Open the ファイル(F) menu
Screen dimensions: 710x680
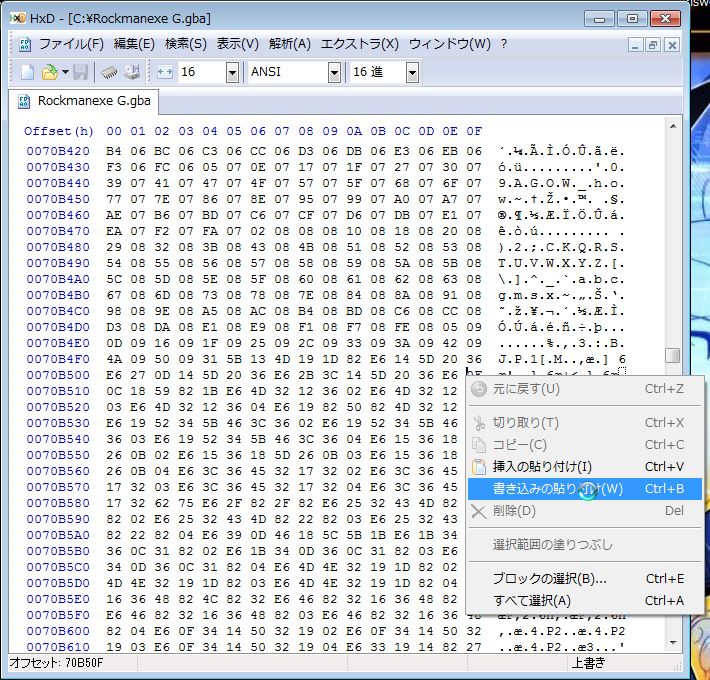coord(72,44)
